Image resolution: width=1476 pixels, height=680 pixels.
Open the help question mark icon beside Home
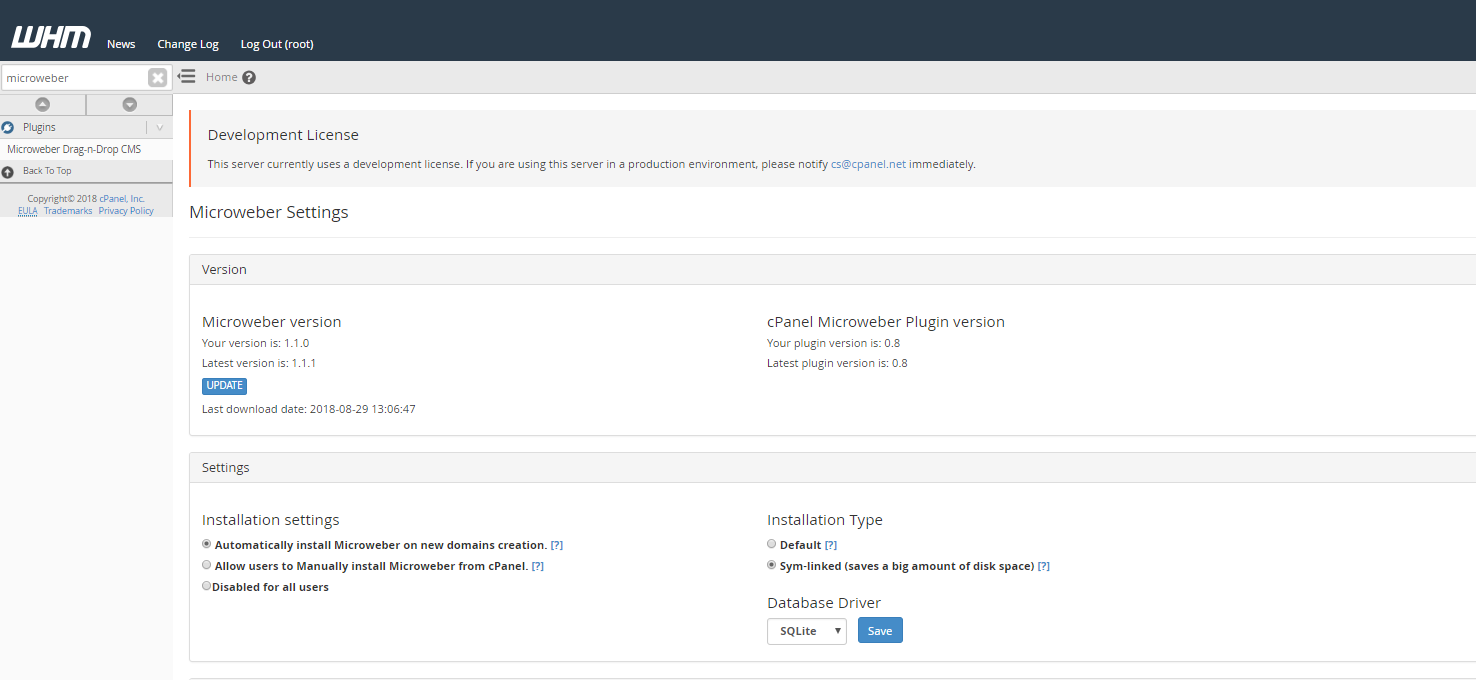coord(249,77)
